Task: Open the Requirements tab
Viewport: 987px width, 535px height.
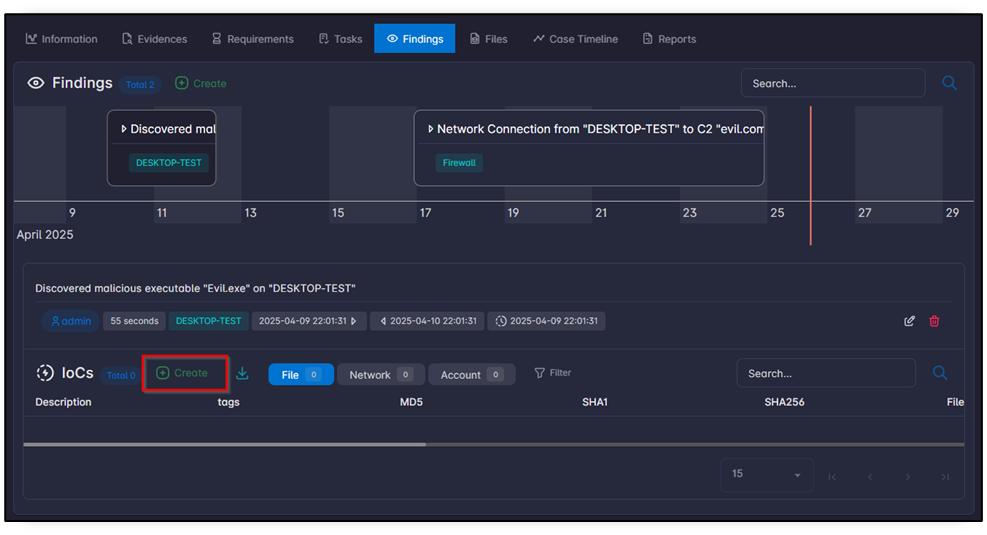Action: (252, 39)
